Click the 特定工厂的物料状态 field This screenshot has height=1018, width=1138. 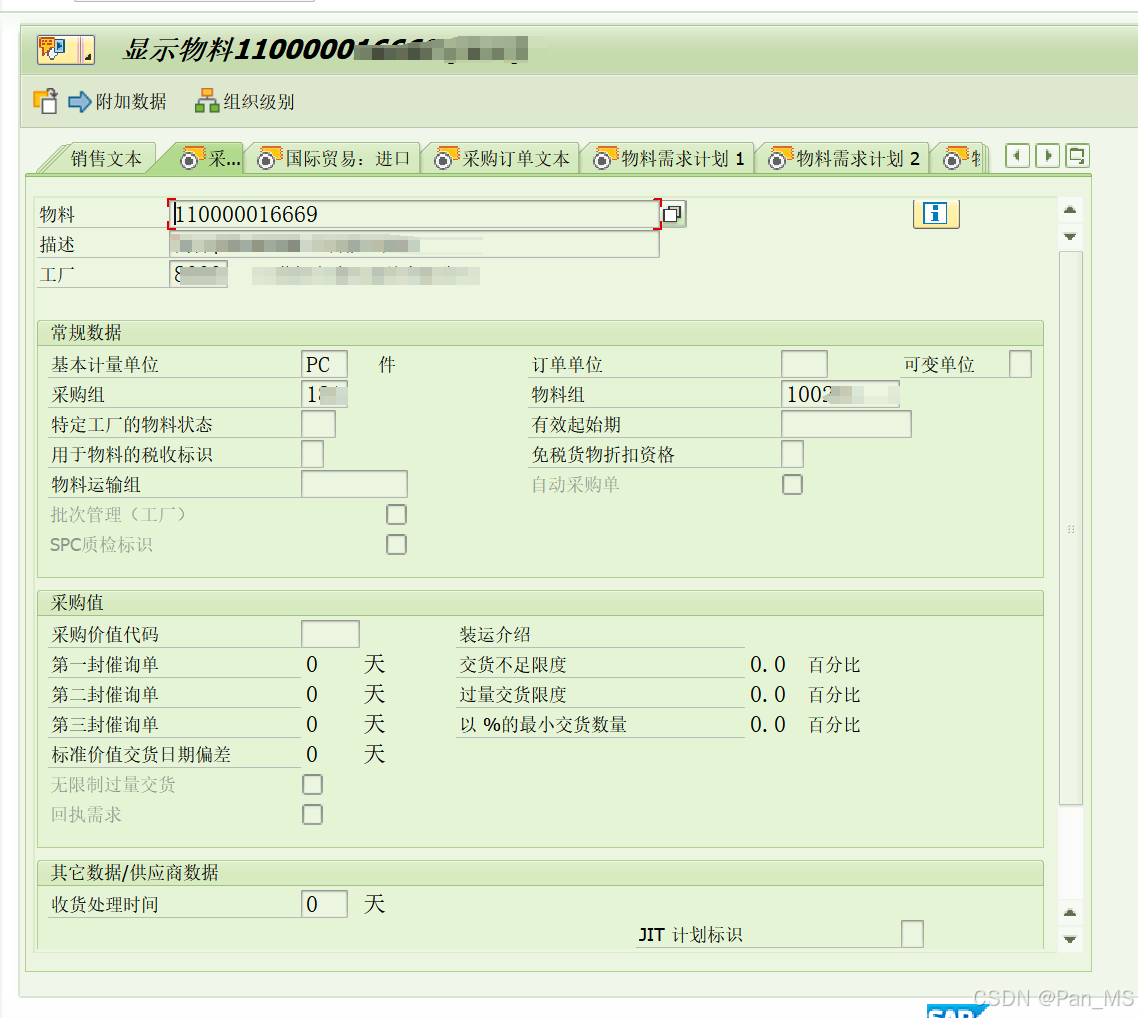[318, 424]
